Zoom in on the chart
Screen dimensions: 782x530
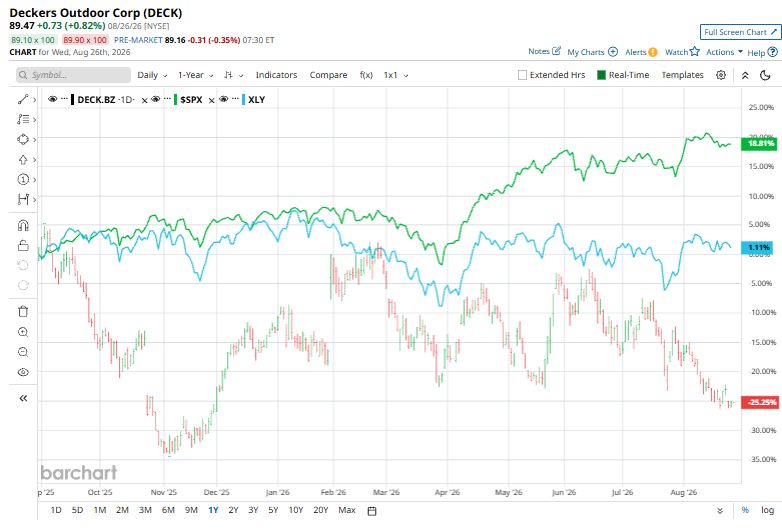[23, 332]
